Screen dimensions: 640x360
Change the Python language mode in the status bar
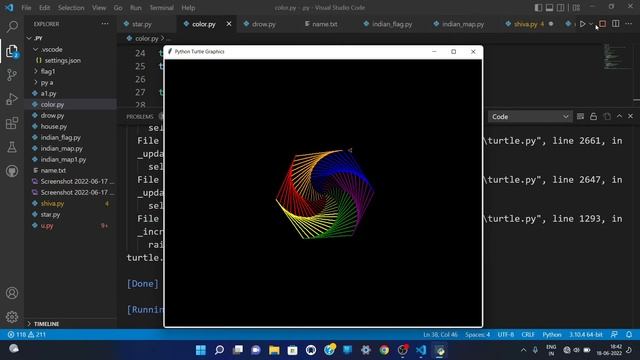pyautogui.click(x=552, y=334)
